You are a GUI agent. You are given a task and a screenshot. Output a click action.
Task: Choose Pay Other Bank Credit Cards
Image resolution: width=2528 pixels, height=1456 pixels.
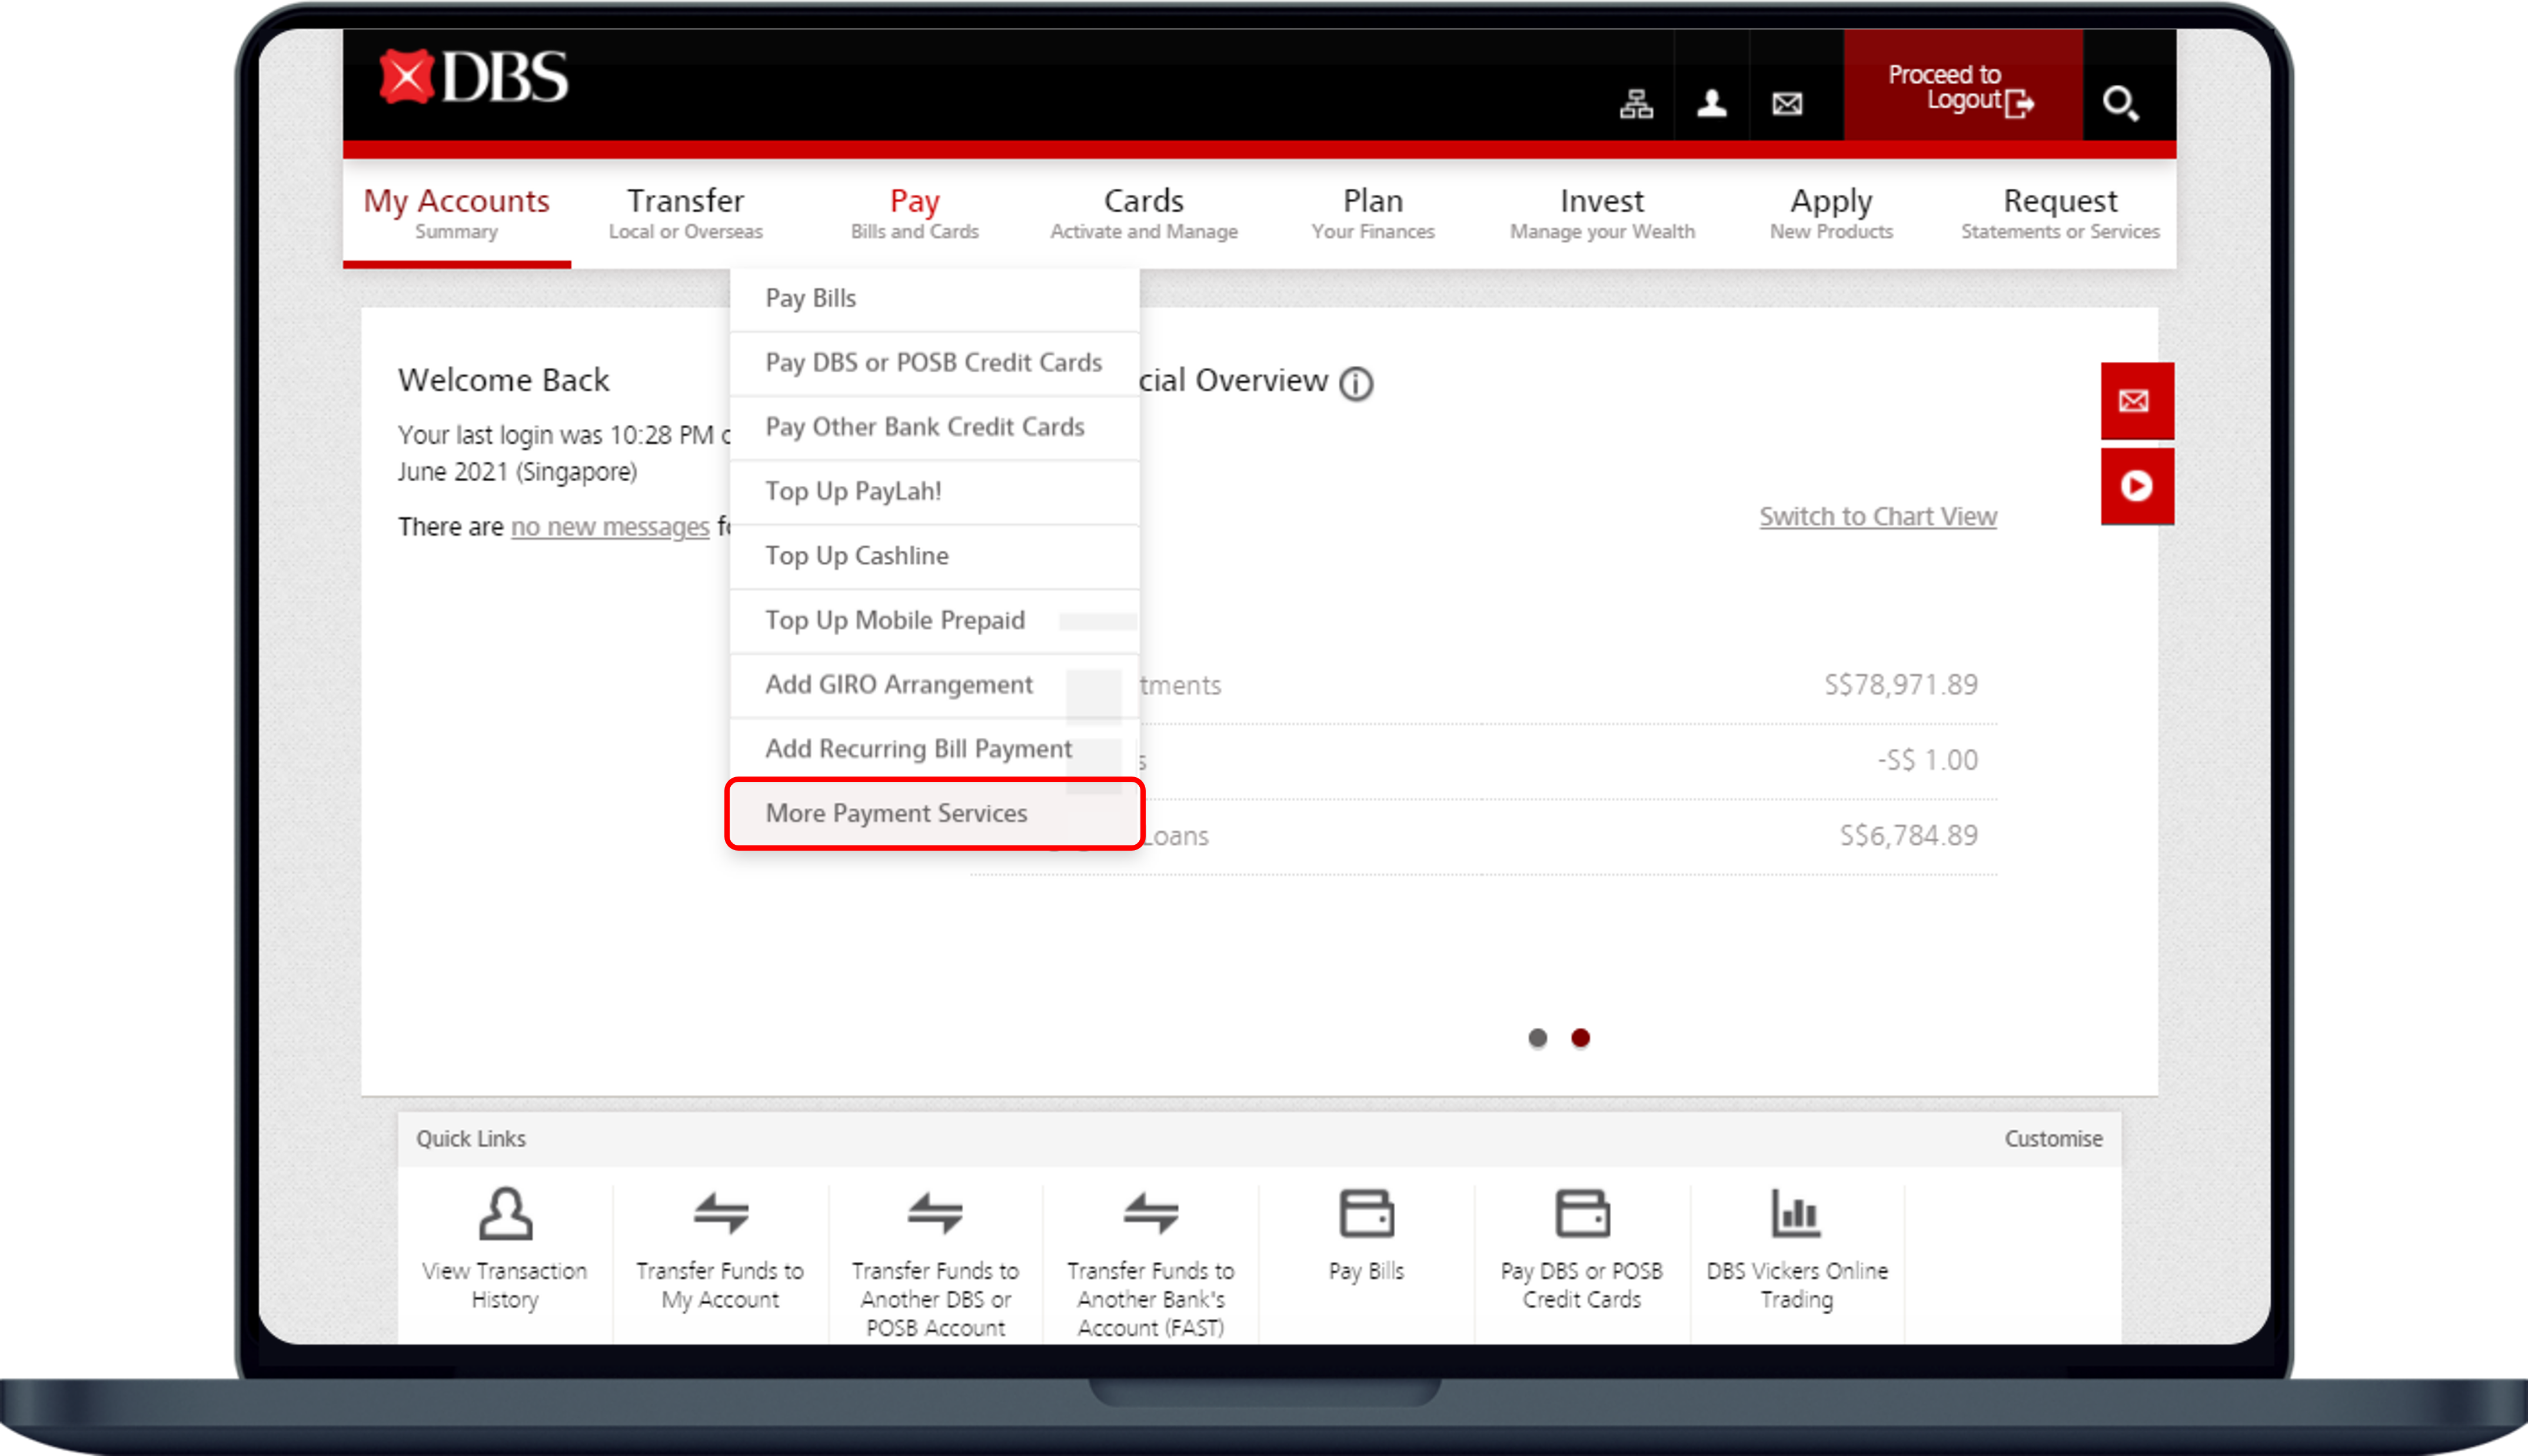tap(934, 427)
